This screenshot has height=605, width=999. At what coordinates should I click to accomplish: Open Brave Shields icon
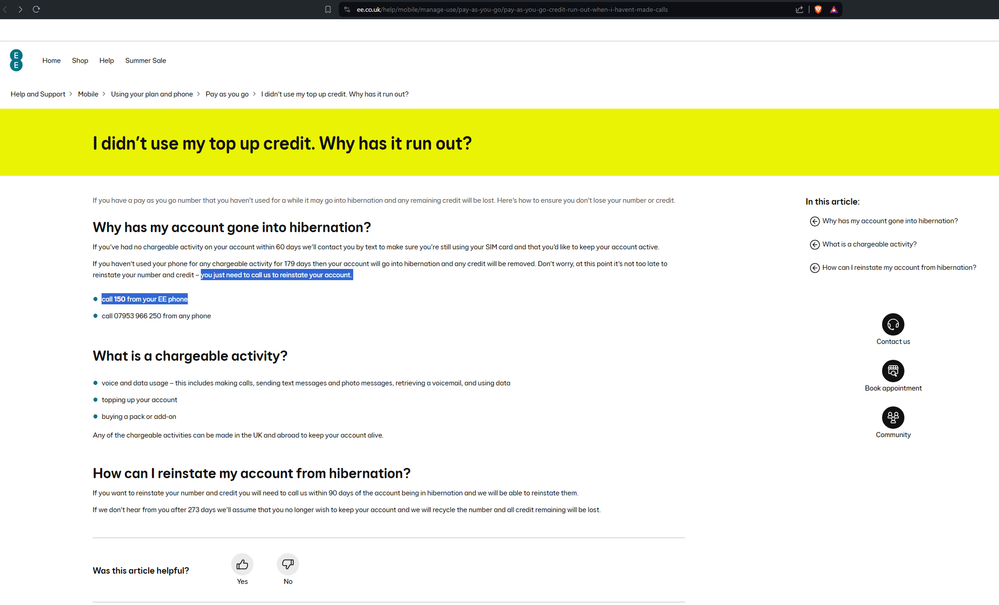818,10
